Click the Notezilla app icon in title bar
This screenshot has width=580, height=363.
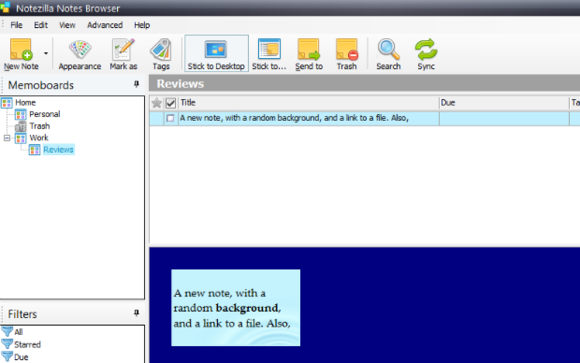point(5,7)
